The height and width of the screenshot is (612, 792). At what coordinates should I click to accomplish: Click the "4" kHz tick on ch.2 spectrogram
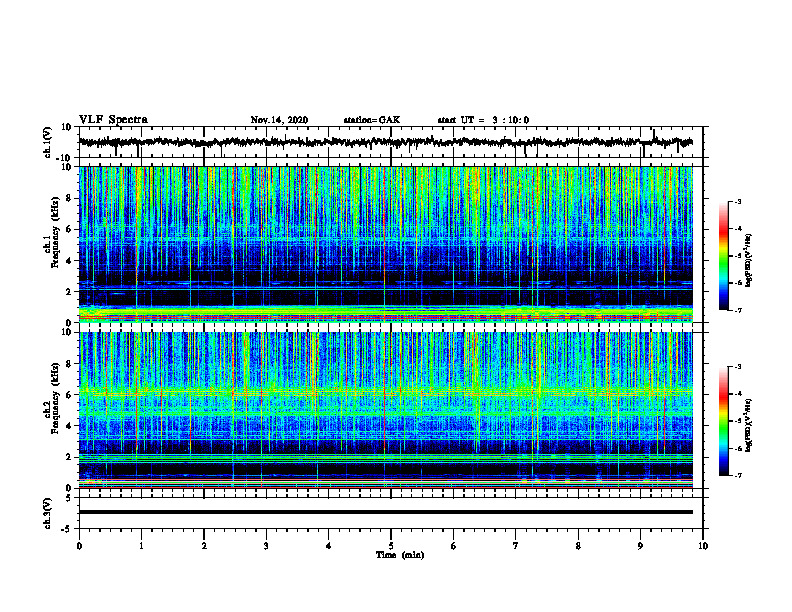(x=70, y=426)
